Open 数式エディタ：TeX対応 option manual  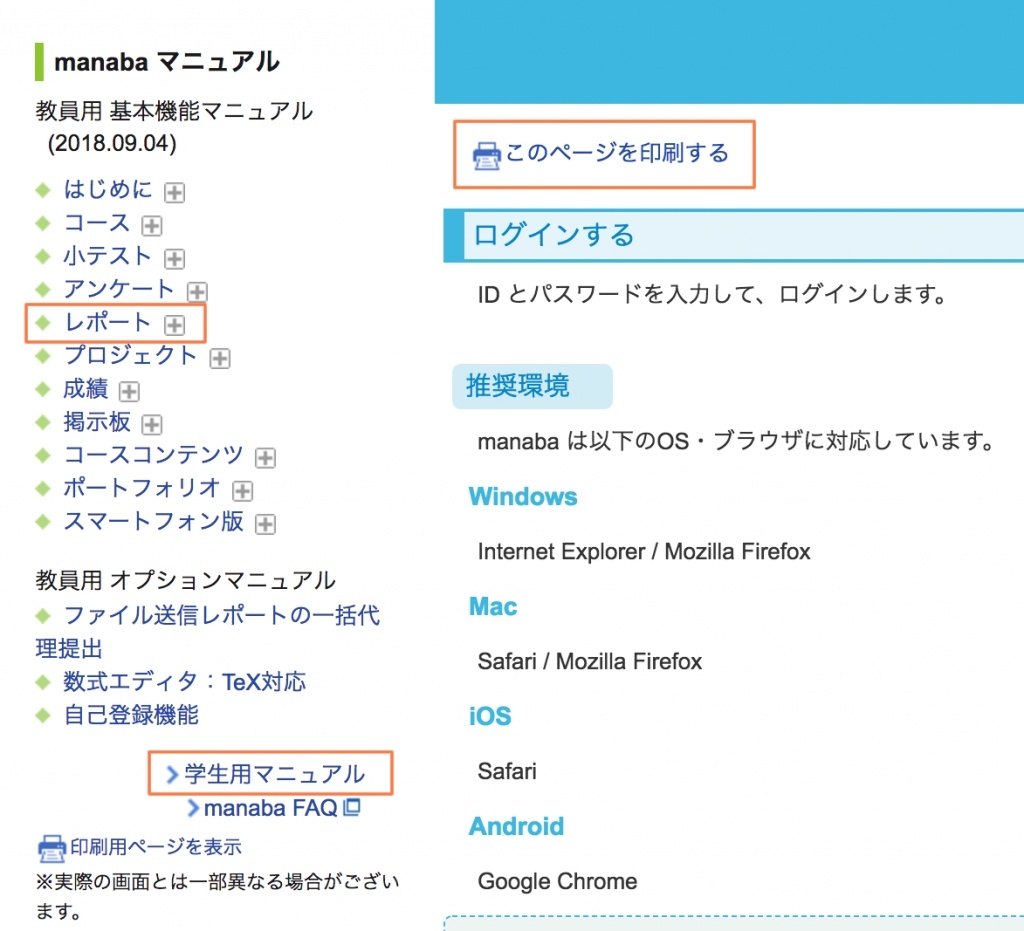click(184, 682)
